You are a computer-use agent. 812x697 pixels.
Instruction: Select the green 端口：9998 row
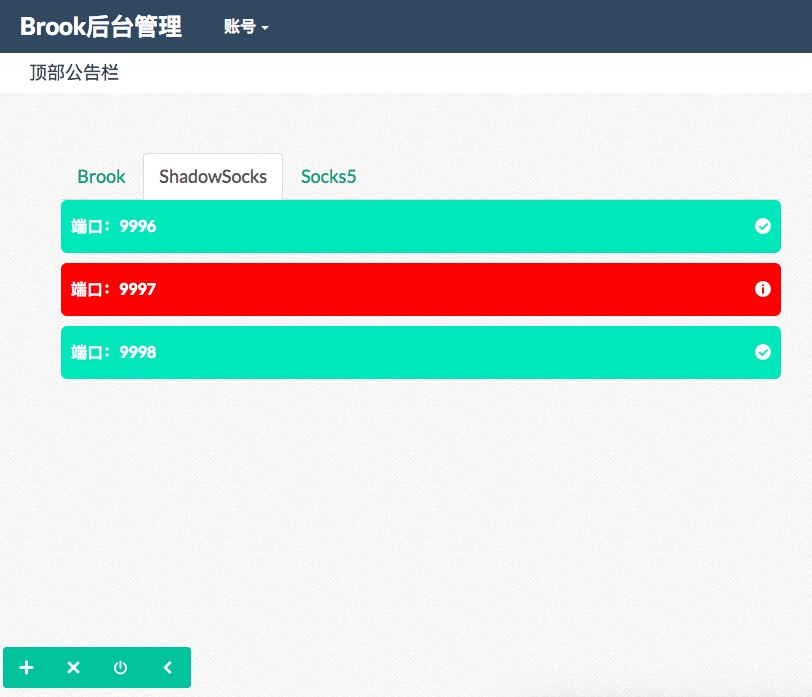420,353
